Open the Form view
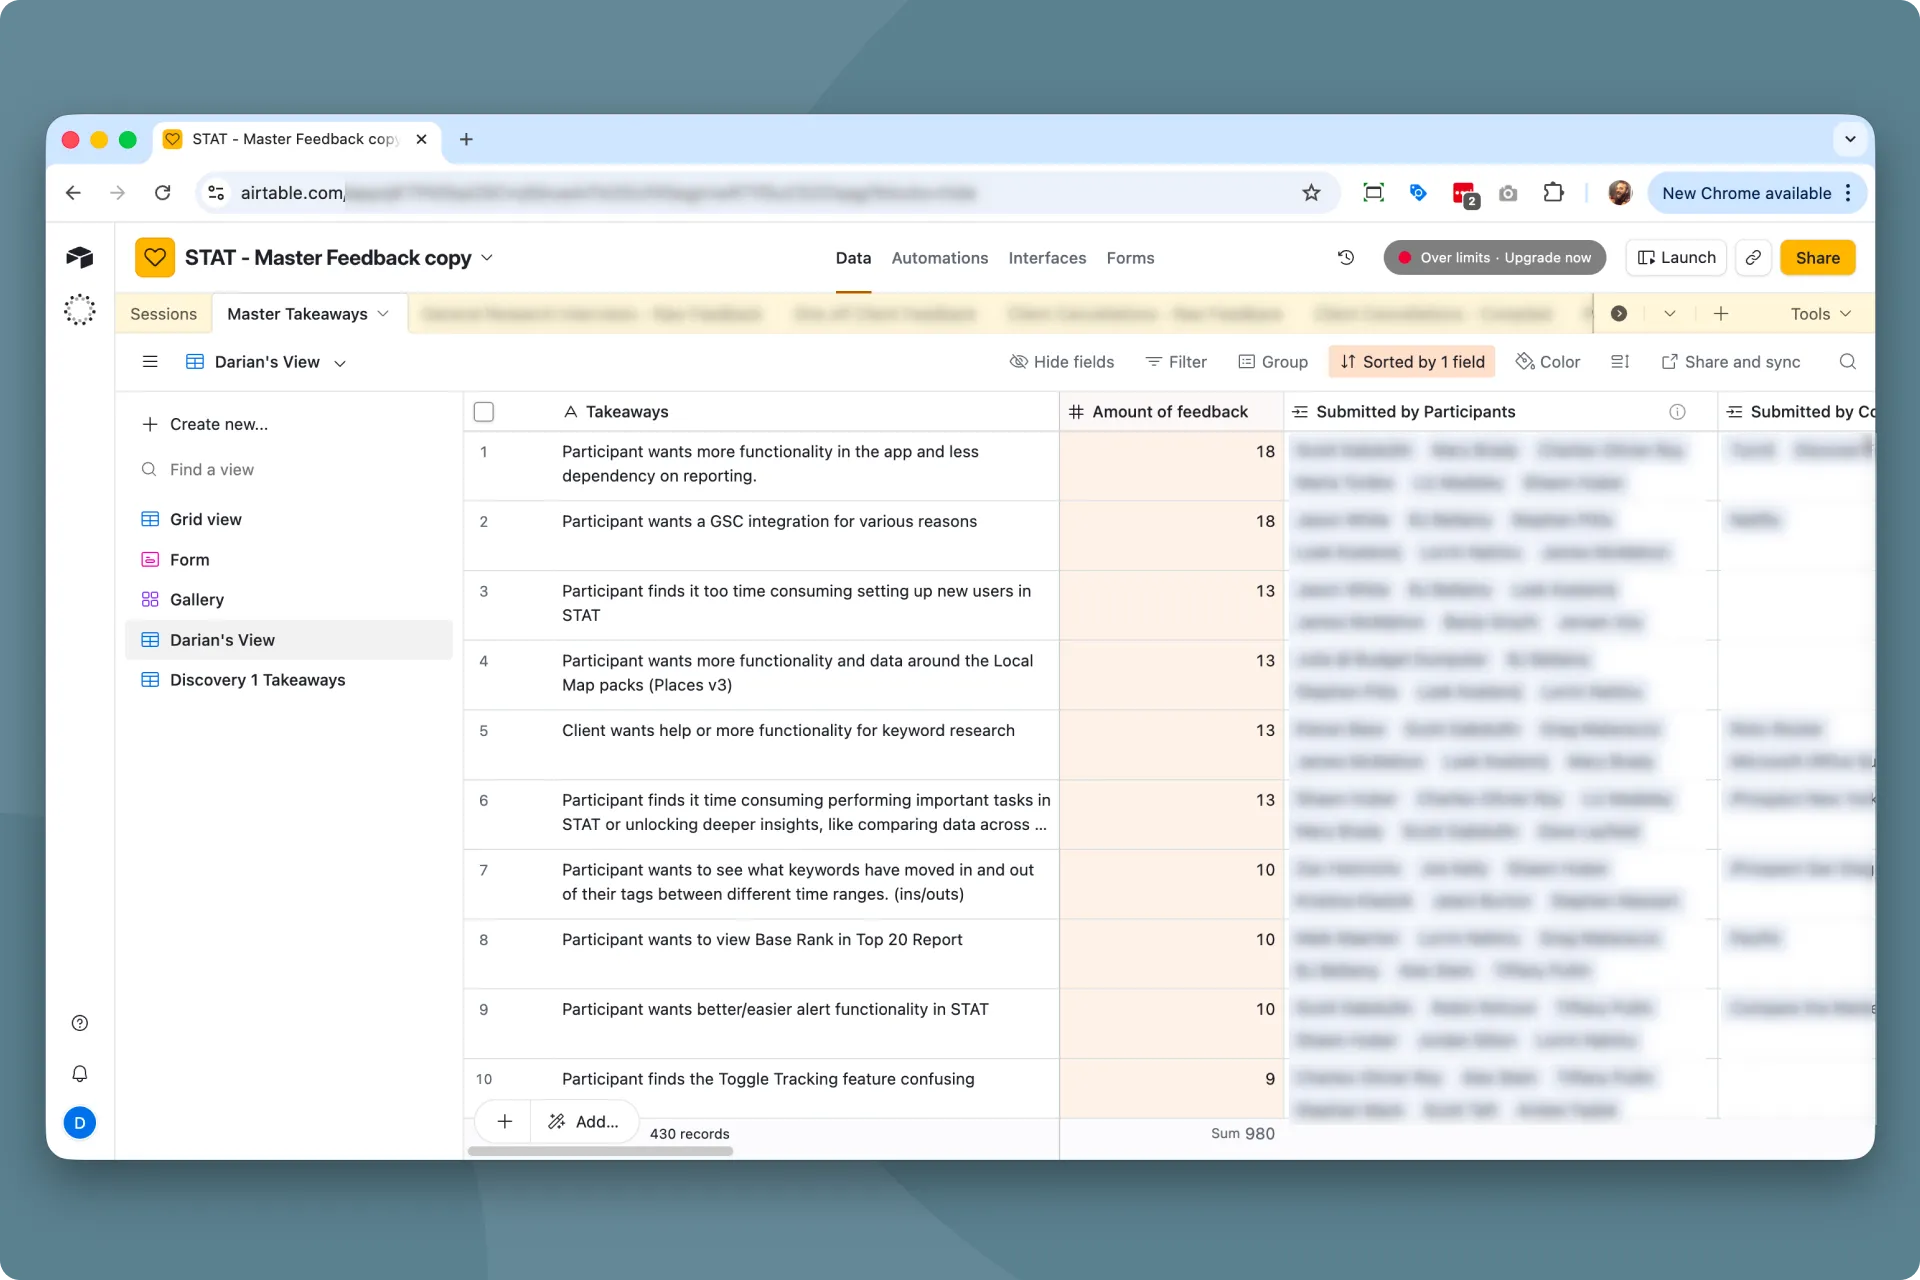Screen dimensions: 1920x1280 point(289,560)
